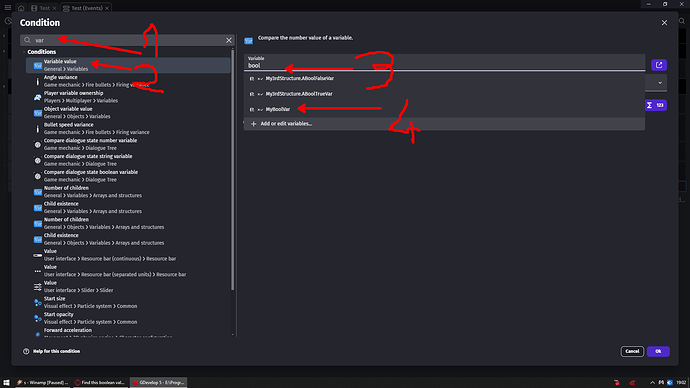This screenshot has height=388, width=690.
Task: Select Value for Resource bar (continuous)
Action: click(x=128, y=255)
